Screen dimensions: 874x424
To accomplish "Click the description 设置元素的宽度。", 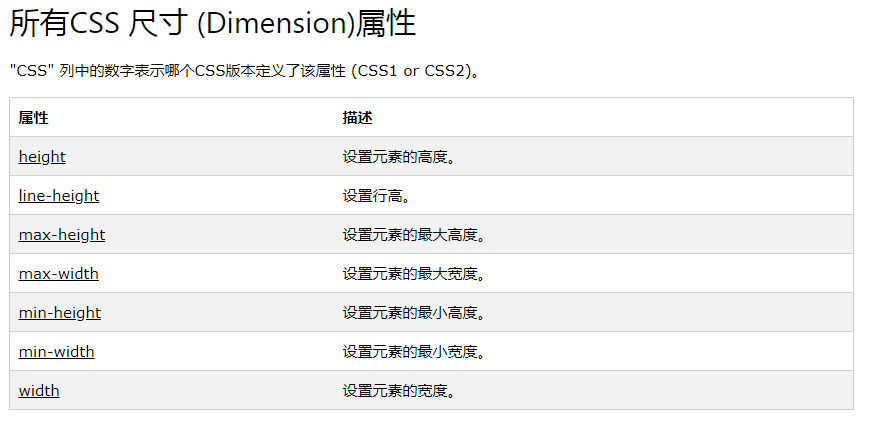I will coord(399,391).
